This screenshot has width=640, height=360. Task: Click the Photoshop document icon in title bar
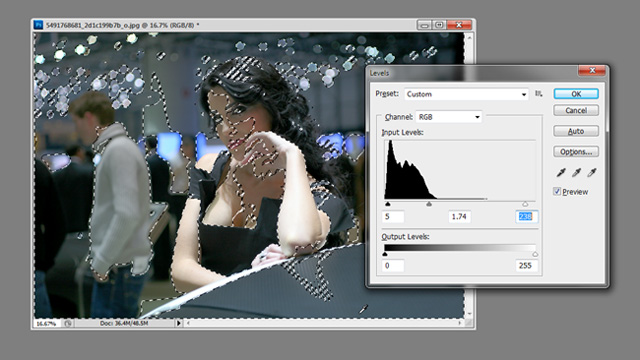point(38,25)
